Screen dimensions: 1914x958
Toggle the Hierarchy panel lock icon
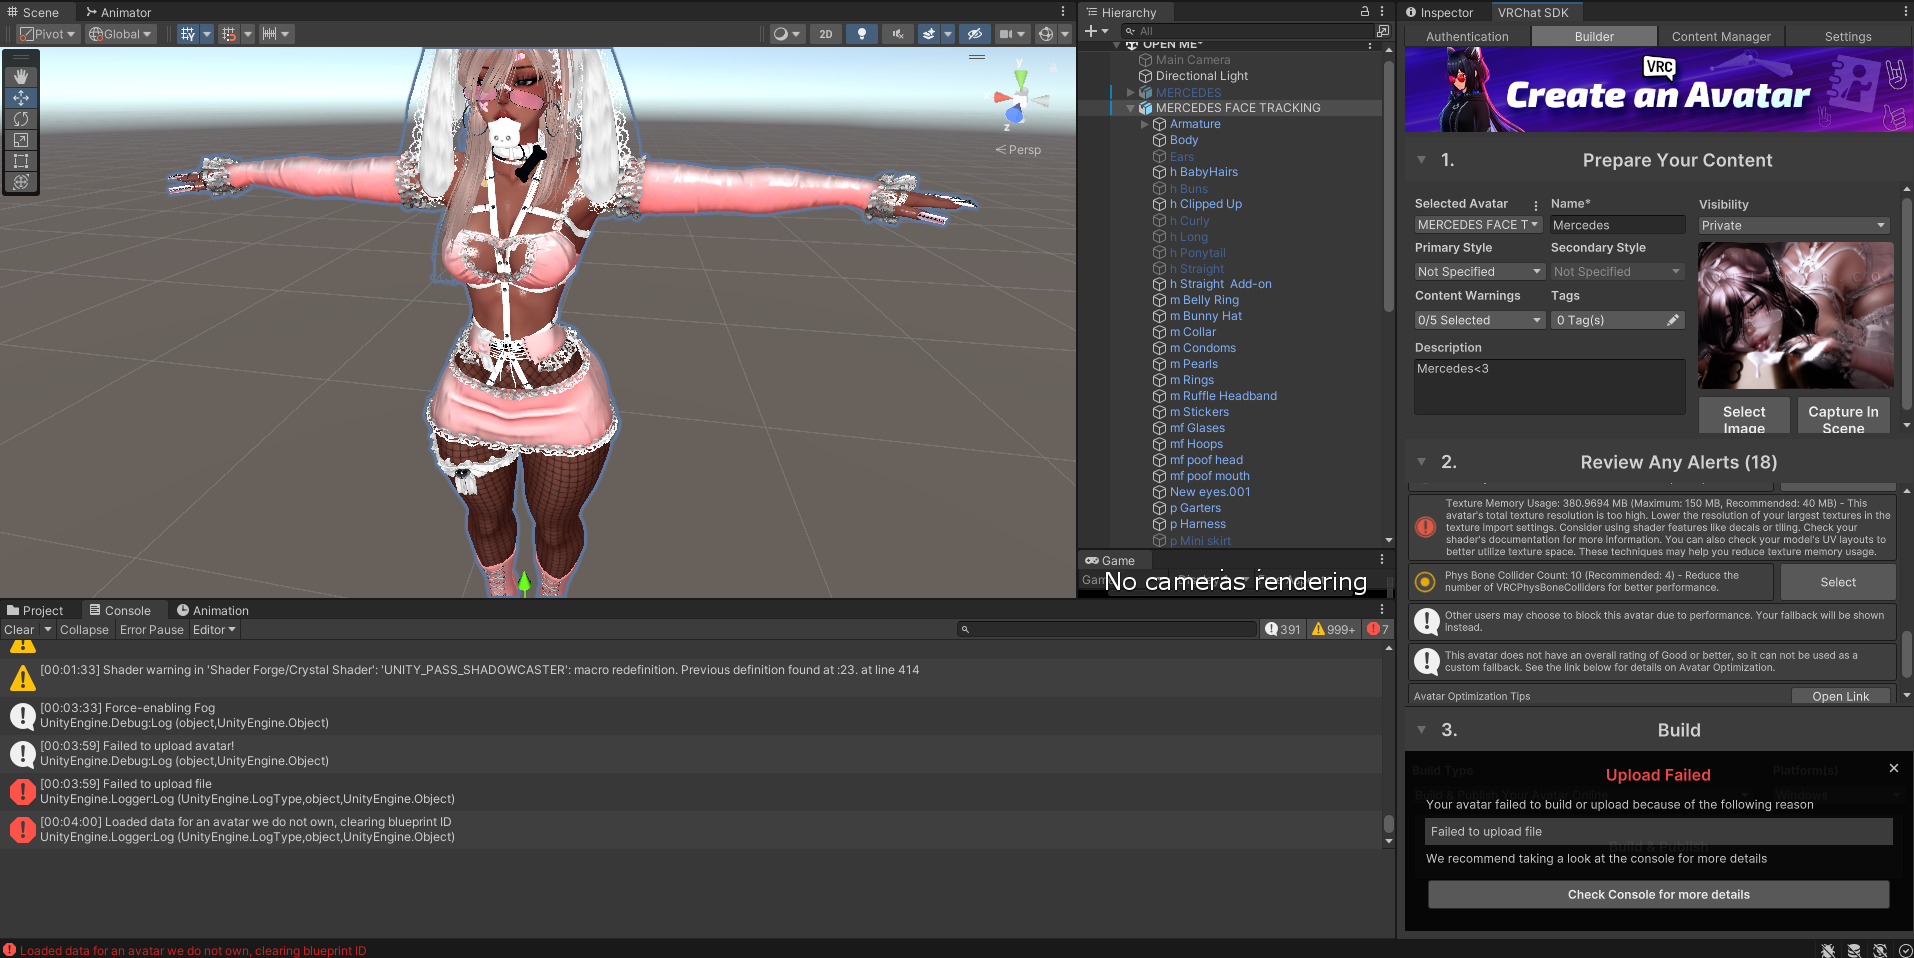tap(1365, 12)
